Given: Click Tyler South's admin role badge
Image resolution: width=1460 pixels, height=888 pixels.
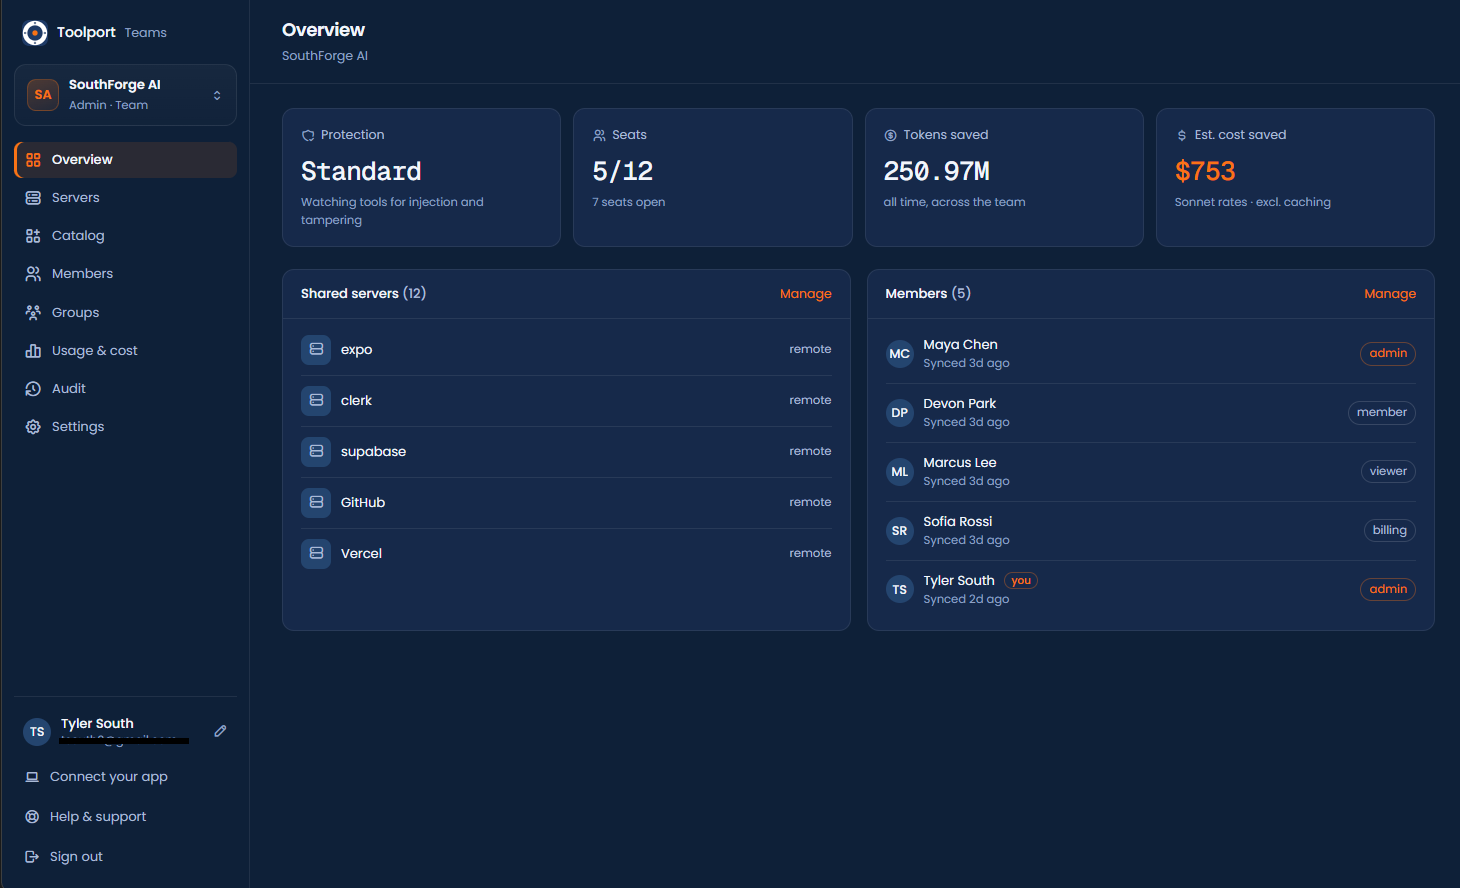Looking at the screenshot, I should pos(1388,590).
